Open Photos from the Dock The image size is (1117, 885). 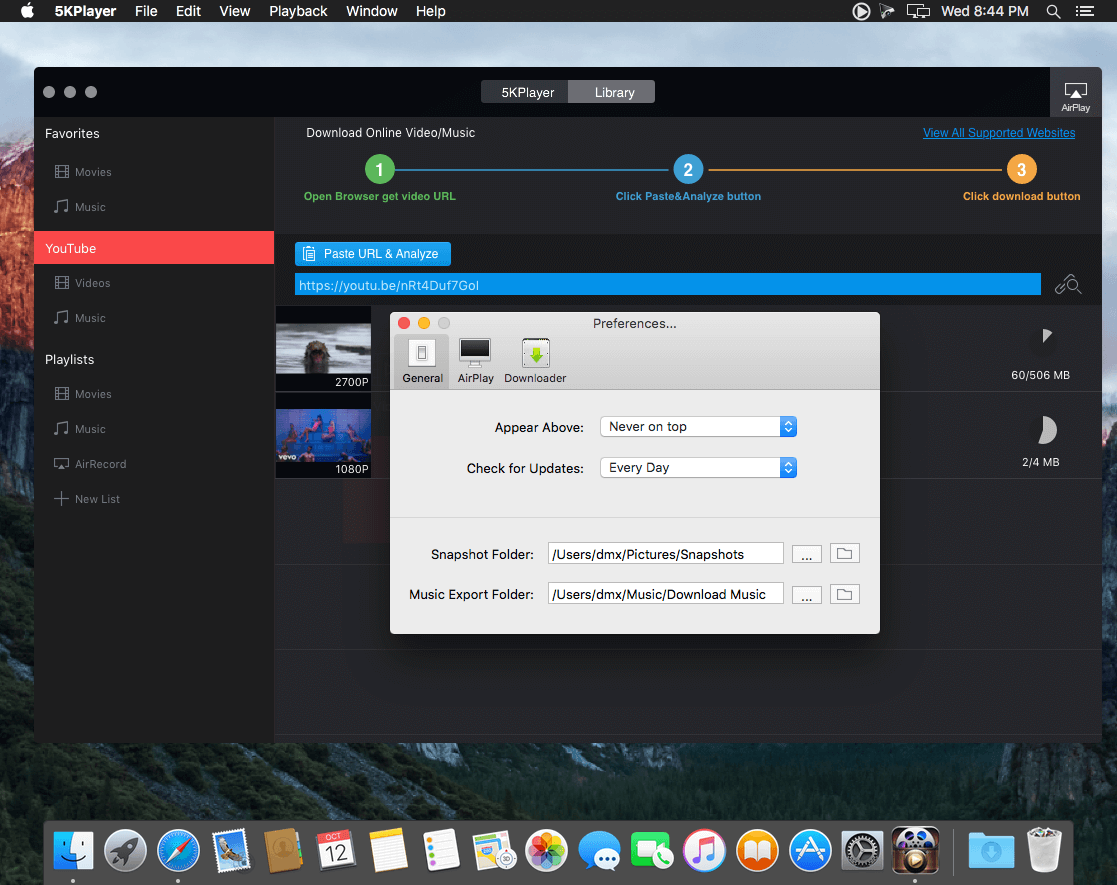pos(546,850)
